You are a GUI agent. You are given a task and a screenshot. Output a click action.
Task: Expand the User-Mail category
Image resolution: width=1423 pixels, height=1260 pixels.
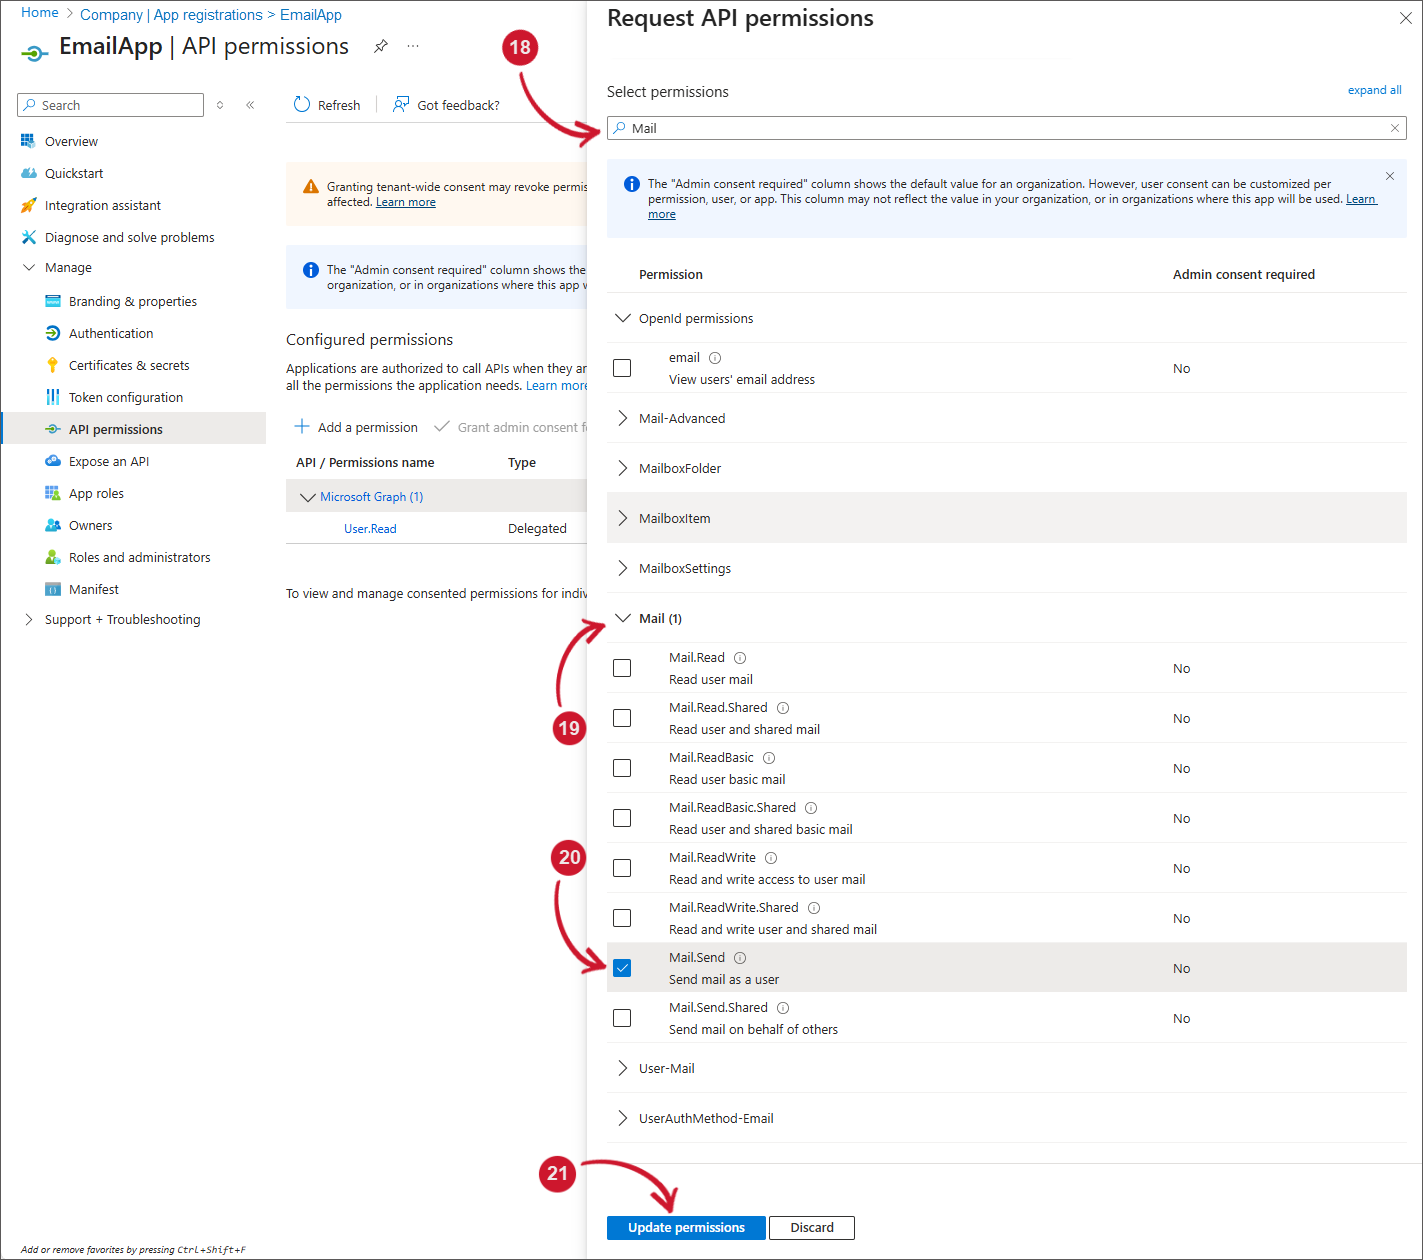coord(623,1068)
